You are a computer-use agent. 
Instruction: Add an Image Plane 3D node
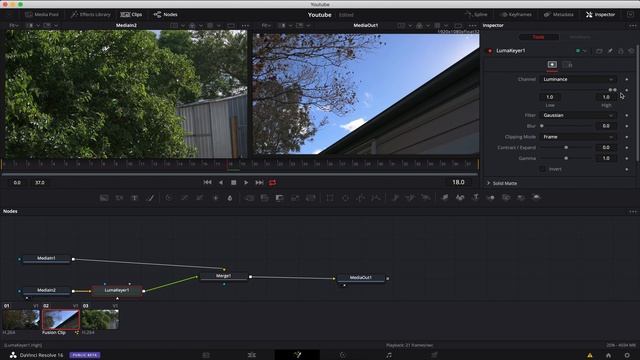pos(444,198)
